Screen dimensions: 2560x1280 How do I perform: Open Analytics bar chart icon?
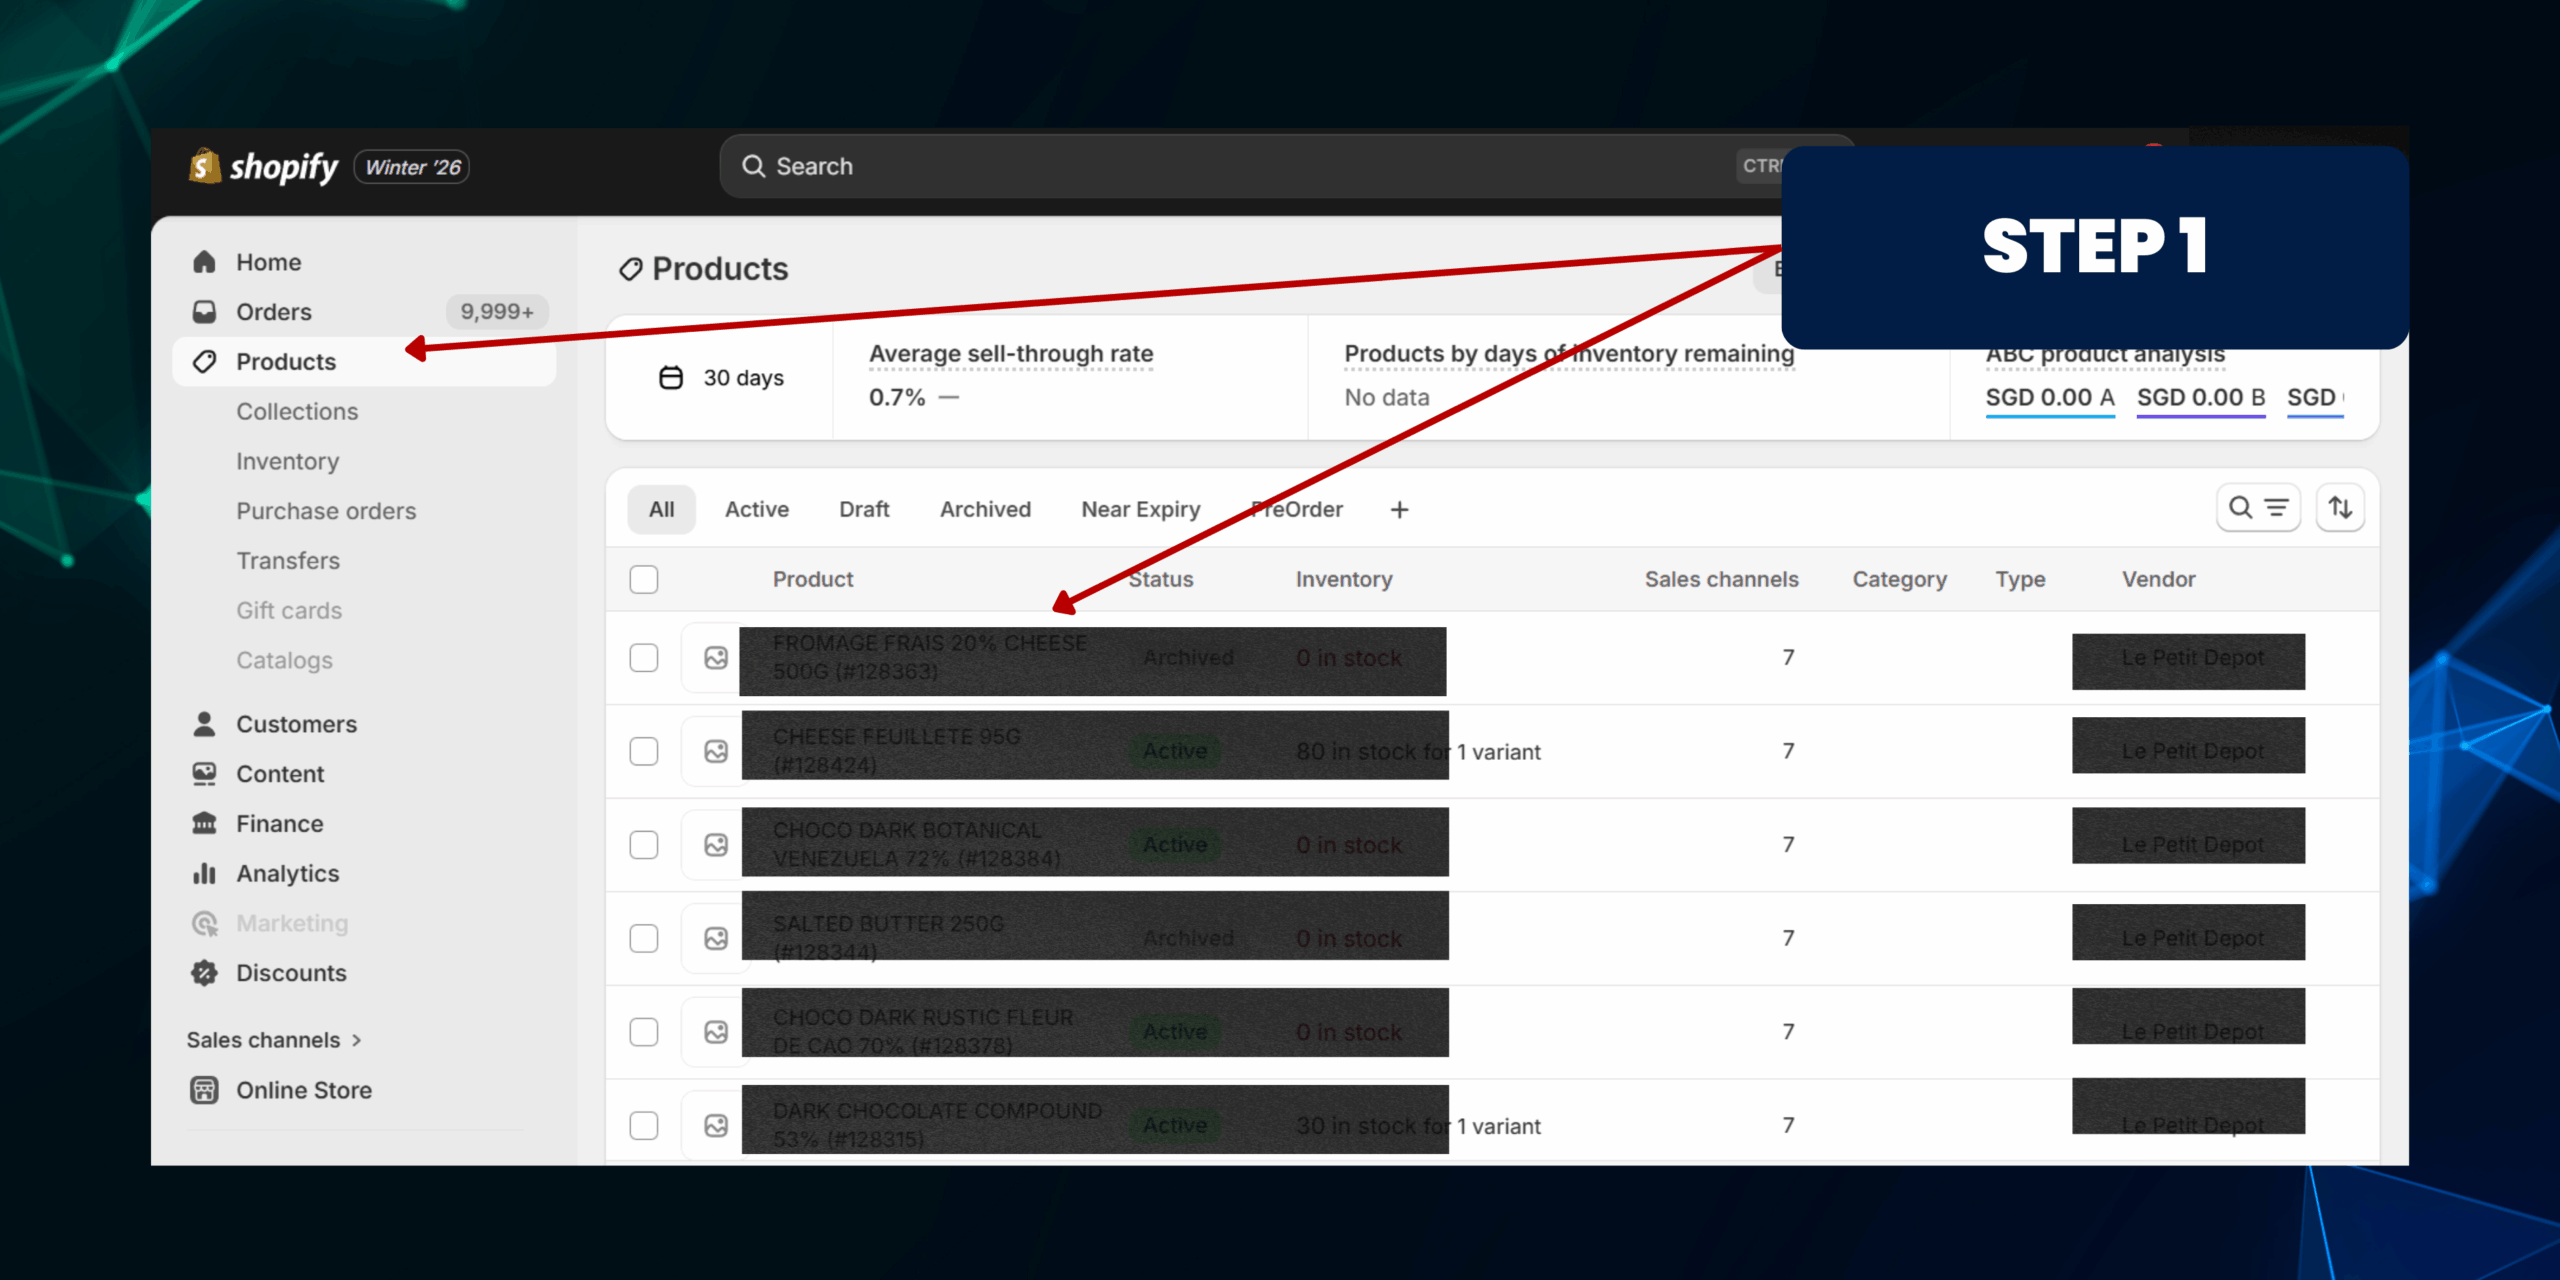click(205, 874)
